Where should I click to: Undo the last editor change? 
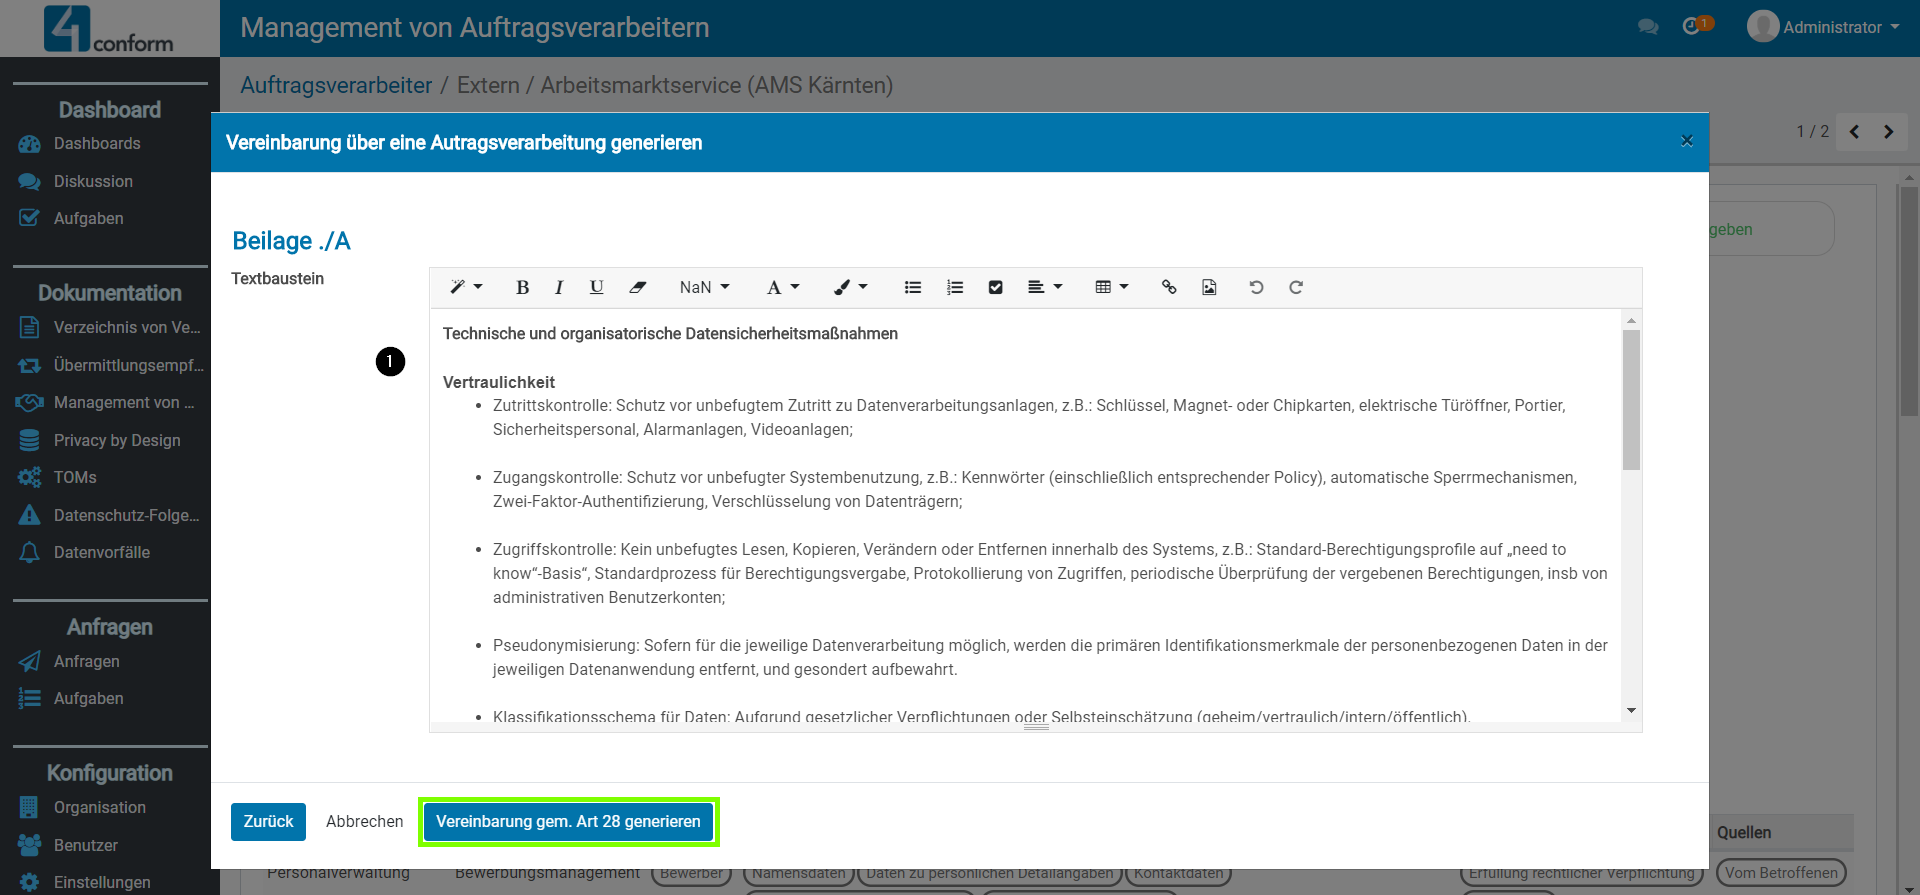pos(1256,288)
